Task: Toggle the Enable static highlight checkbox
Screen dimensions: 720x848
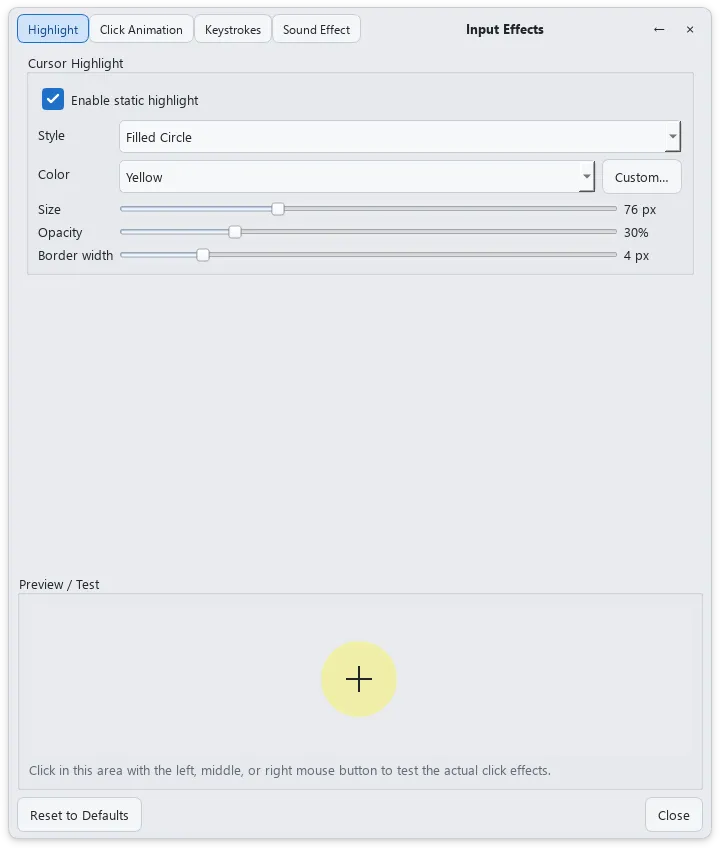Action: [53, 100]
